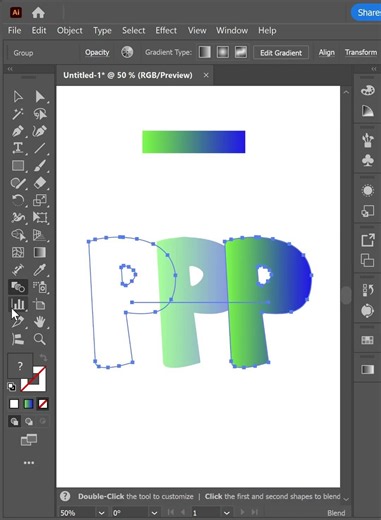Open rotation angle dropdown arrow
This screenshot has height=520, width=381.
(x=154, y=513)
